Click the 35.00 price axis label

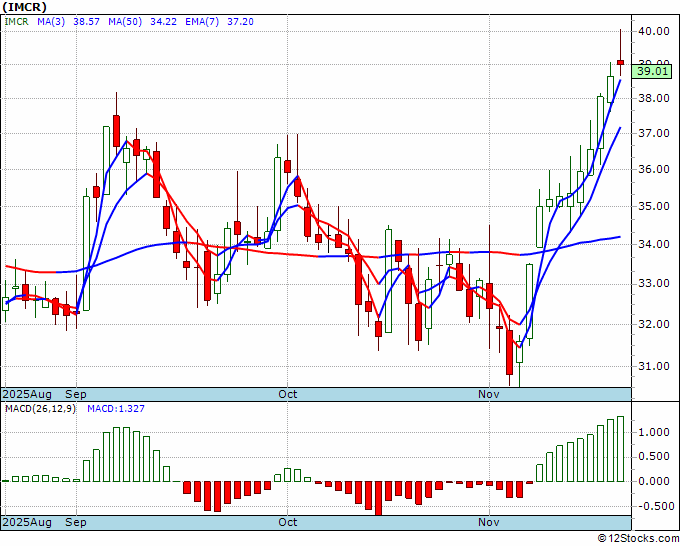click(654, 206)
